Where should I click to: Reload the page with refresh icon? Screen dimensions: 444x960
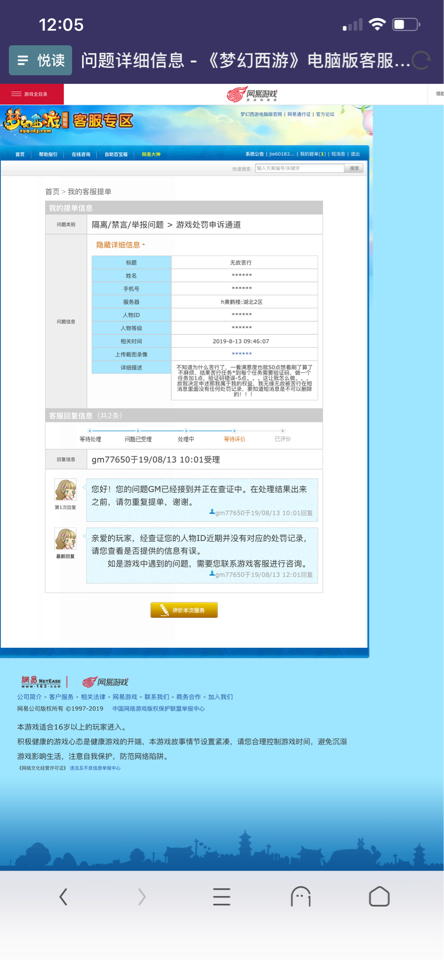tap(421, 60)
